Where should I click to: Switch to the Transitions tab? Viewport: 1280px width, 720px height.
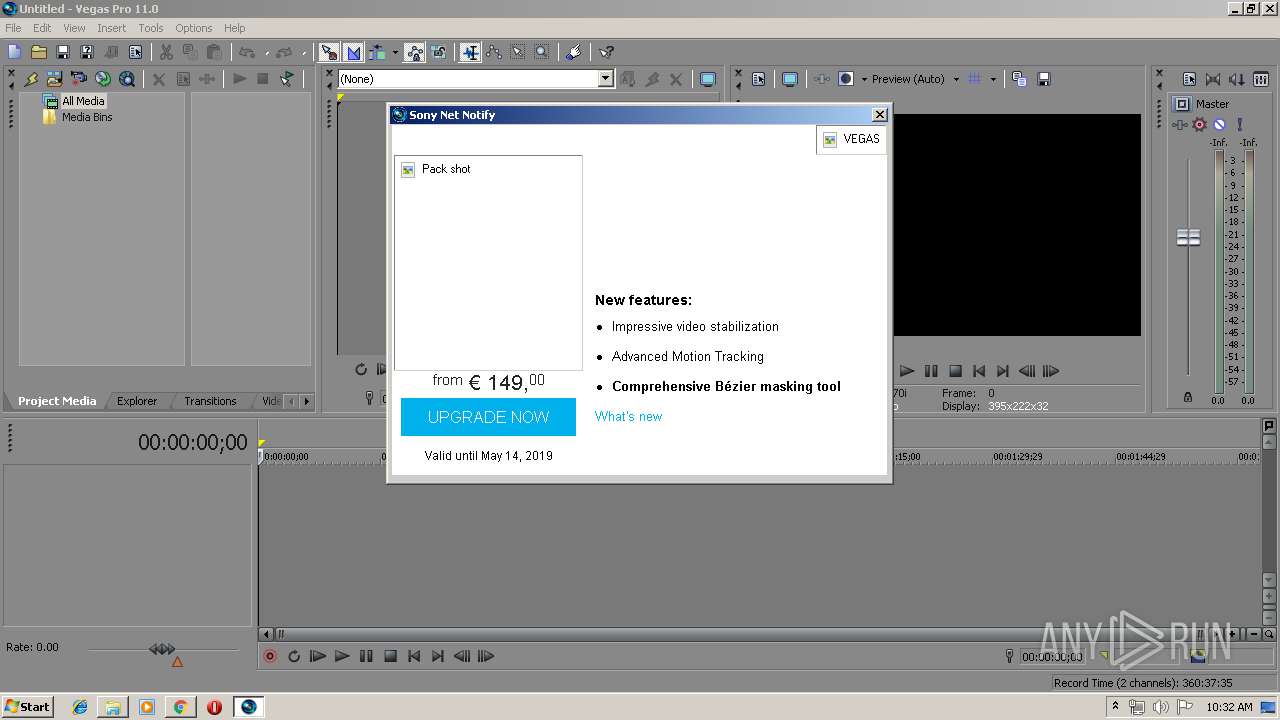point(210,401)
